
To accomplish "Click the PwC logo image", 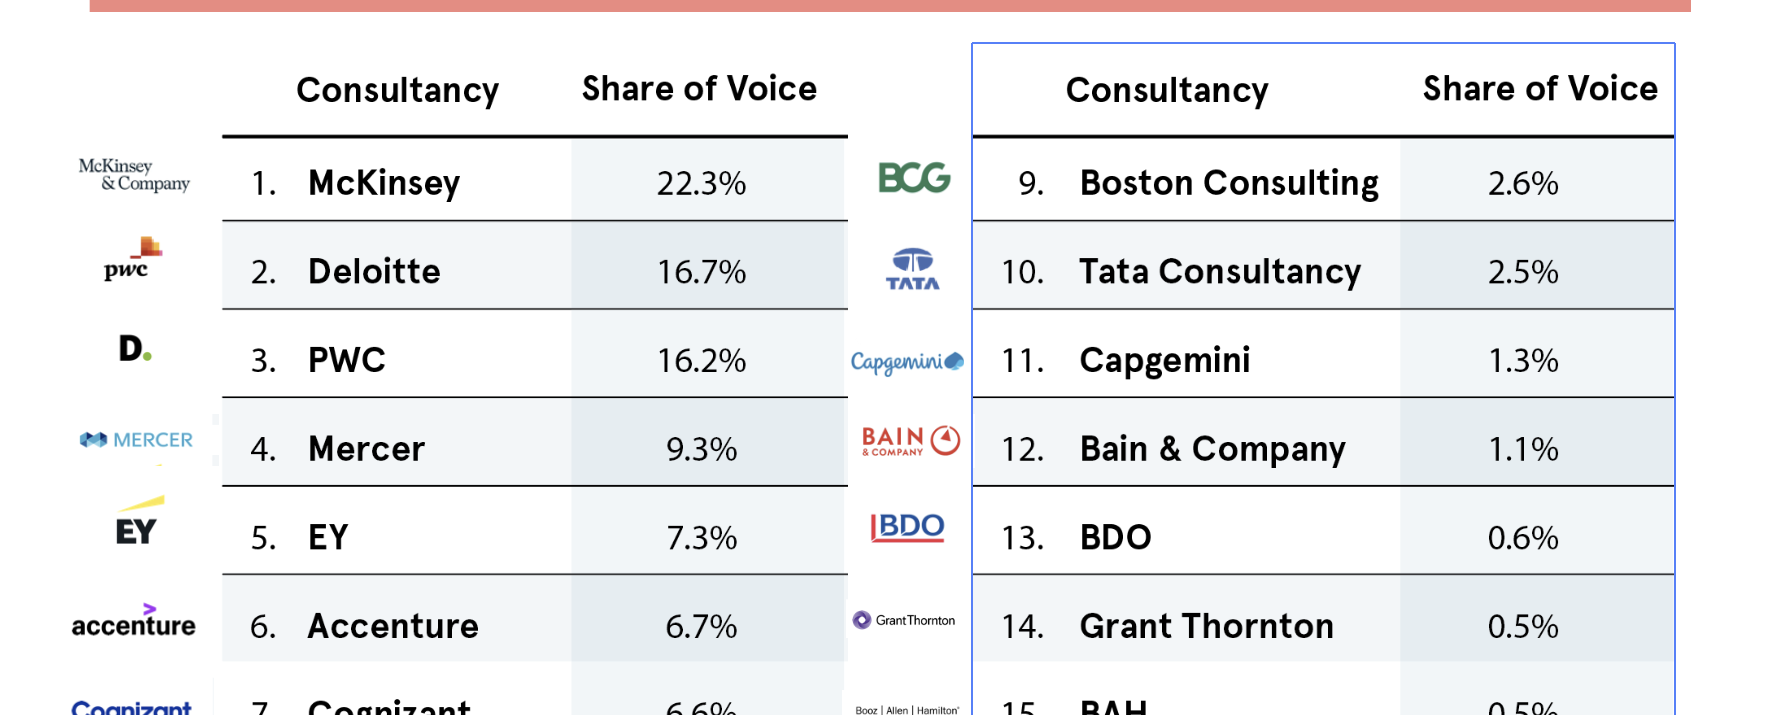I will click(x=133, y=259).
